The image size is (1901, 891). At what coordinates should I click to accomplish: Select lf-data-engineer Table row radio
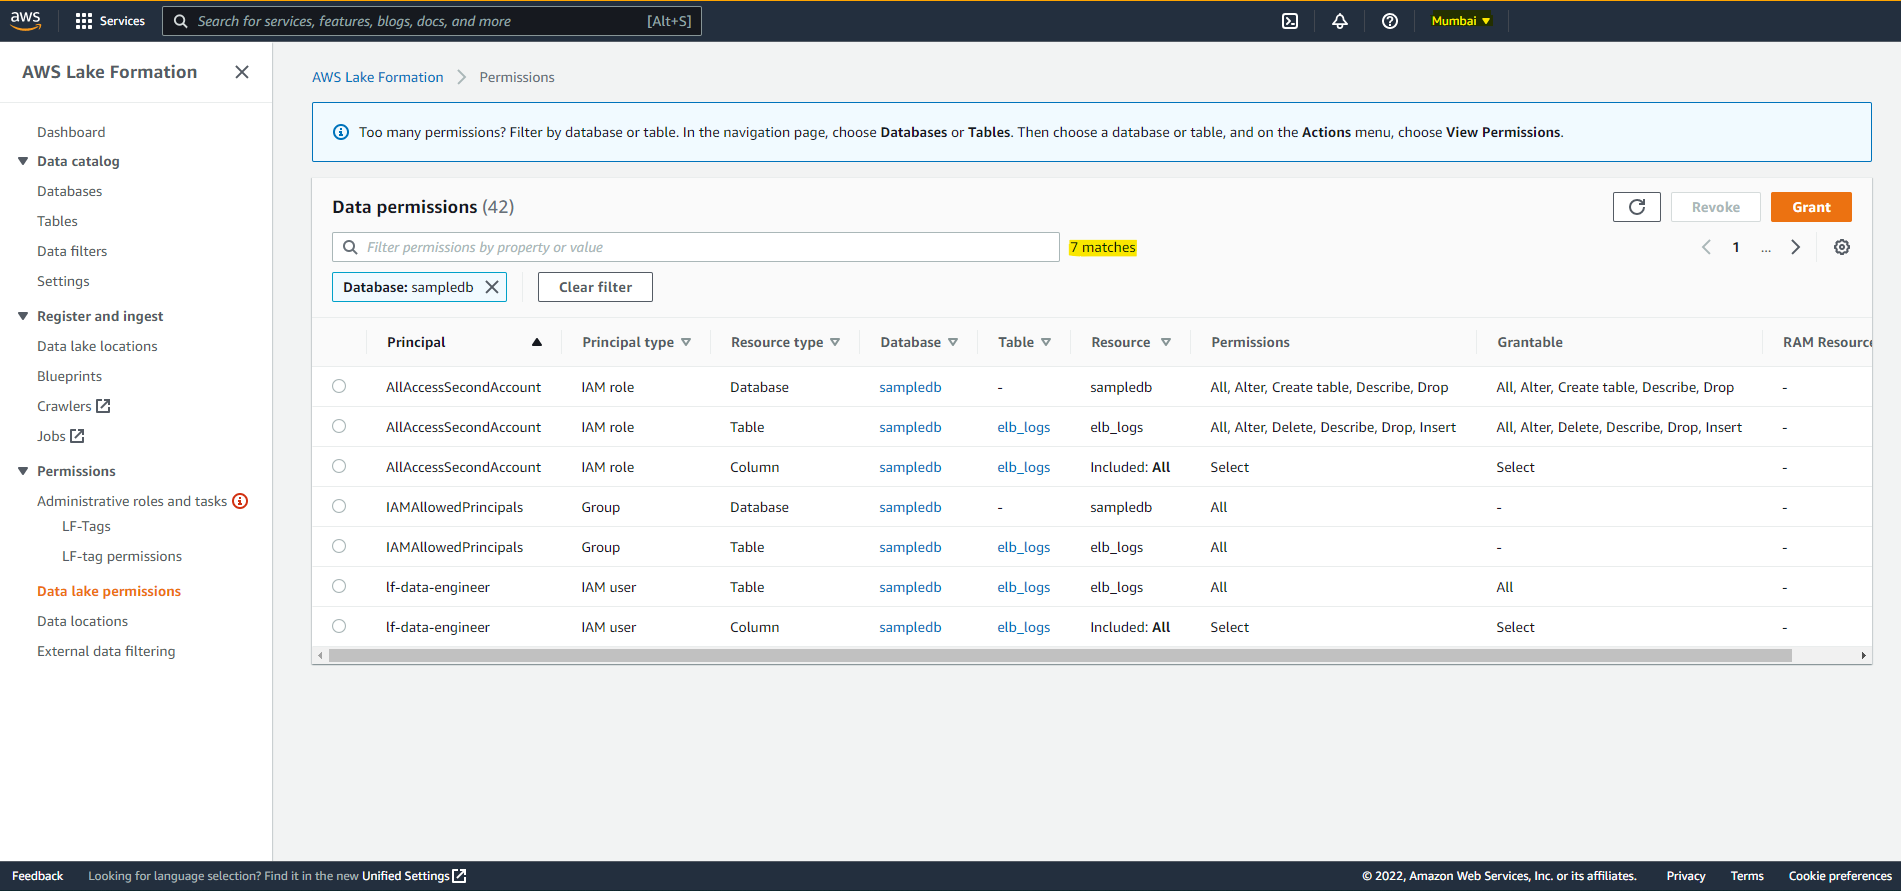(x=339, y=586)
